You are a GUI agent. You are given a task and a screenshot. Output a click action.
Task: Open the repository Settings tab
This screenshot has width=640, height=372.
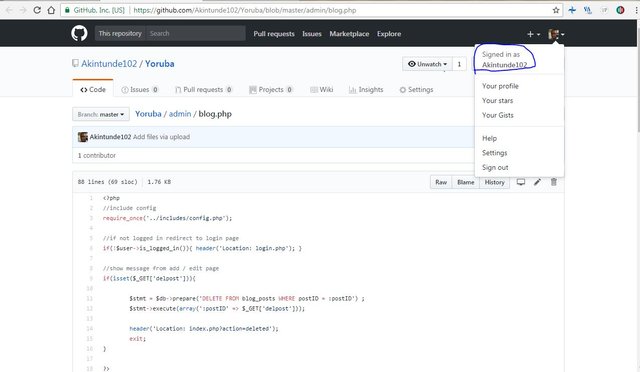click(x=416, y=89)
